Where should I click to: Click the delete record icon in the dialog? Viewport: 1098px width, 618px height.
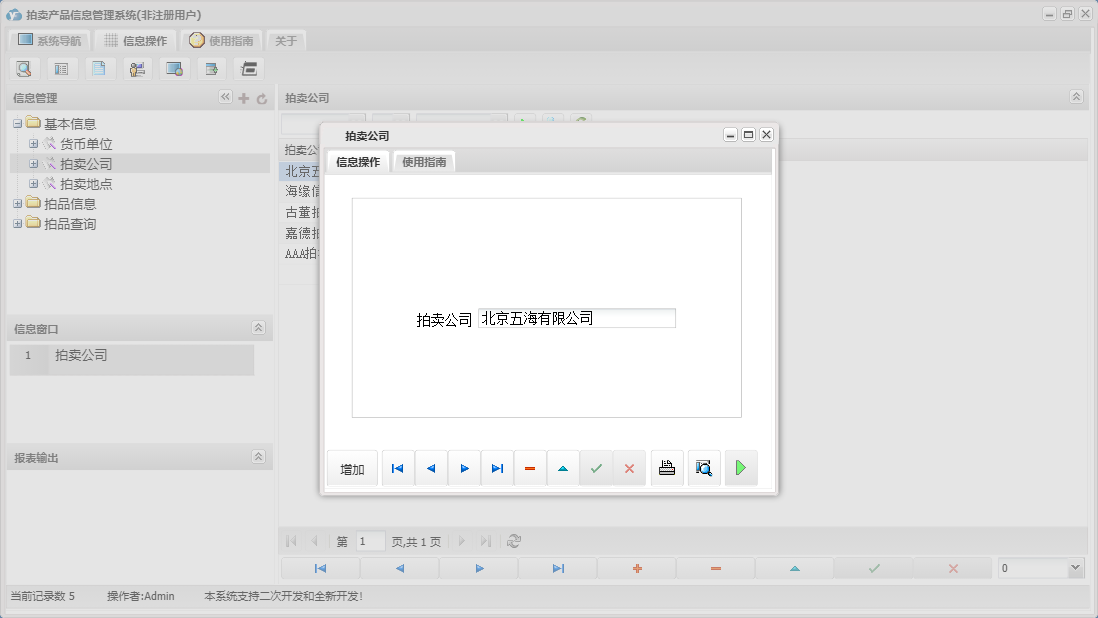[530, 467]
